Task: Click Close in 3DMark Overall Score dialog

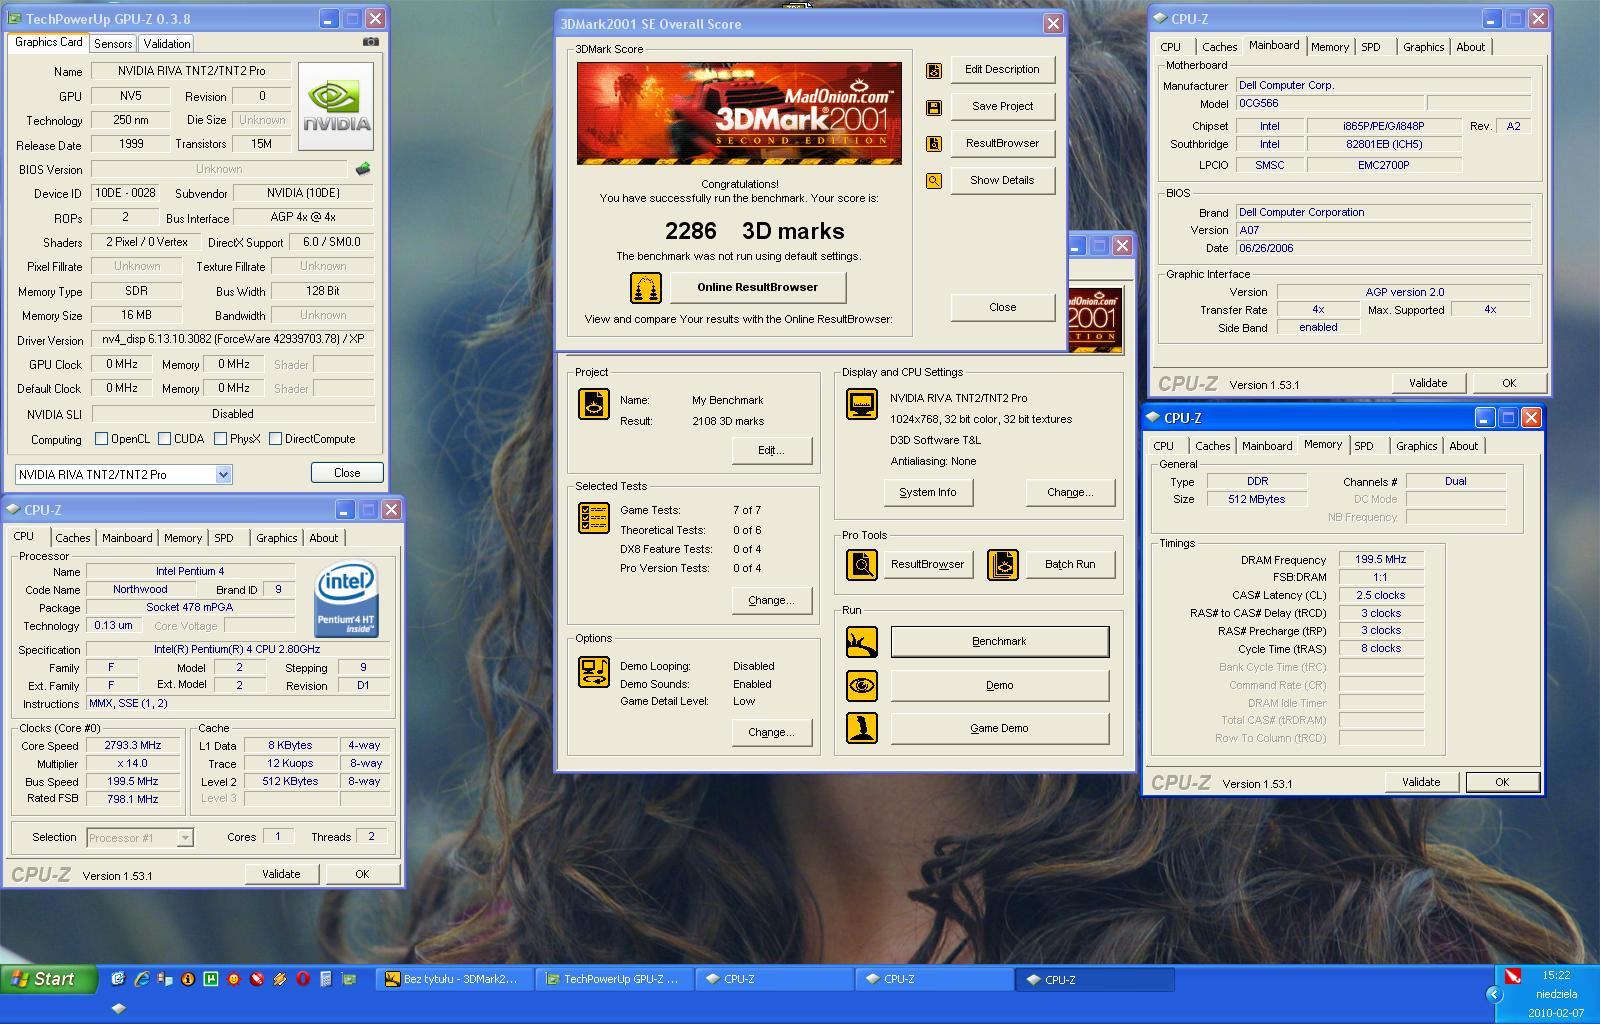Action: click(1002, 308)
